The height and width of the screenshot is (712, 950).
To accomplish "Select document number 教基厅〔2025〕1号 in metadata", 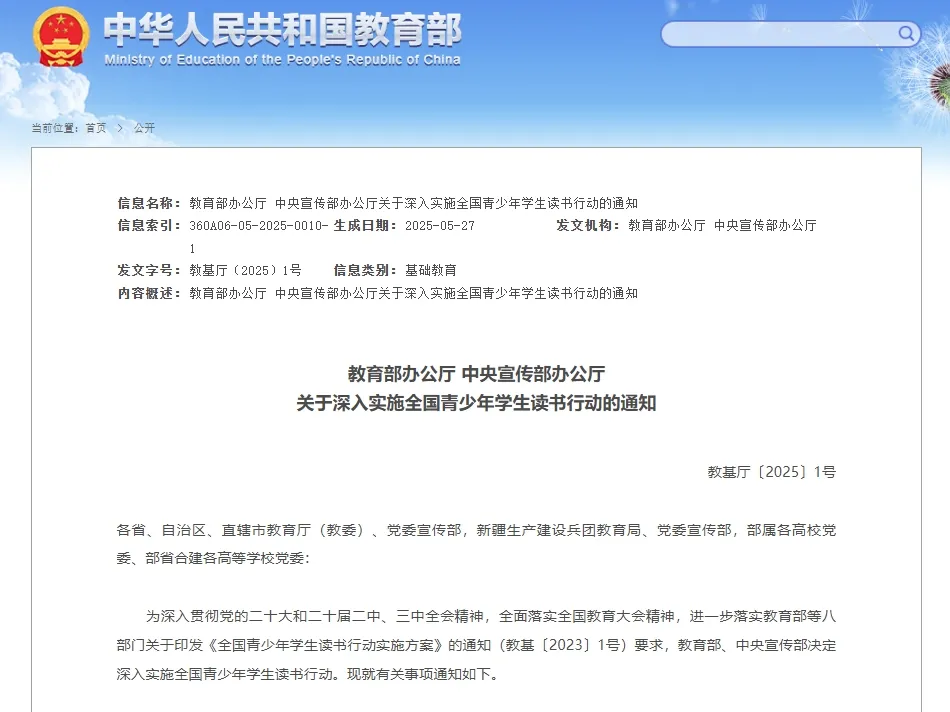I will [x=245, y=270].
